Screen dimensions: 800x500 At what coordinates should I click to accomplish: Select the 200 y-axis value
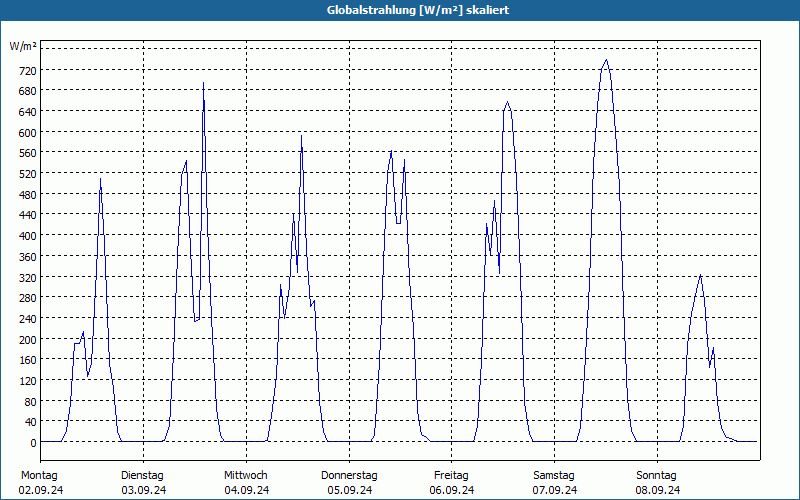[27, 339]
